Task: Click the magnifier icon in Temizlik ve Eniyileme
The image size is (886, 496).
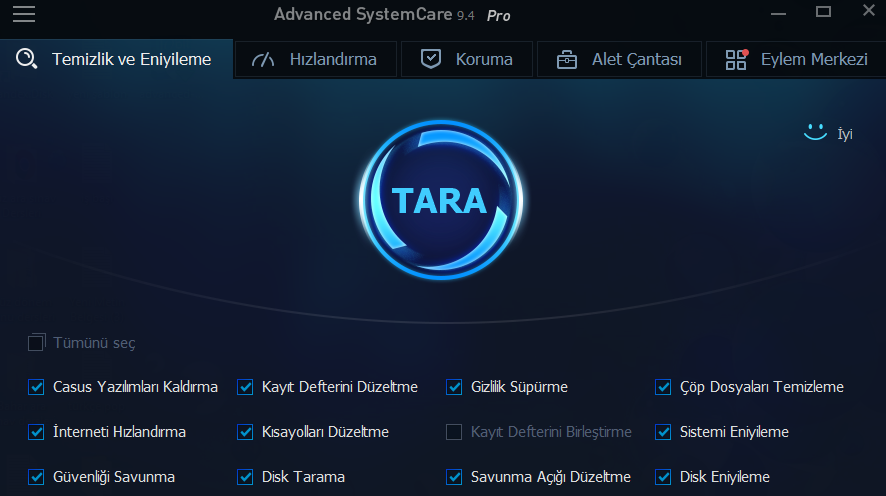Action: coord(26,59)
